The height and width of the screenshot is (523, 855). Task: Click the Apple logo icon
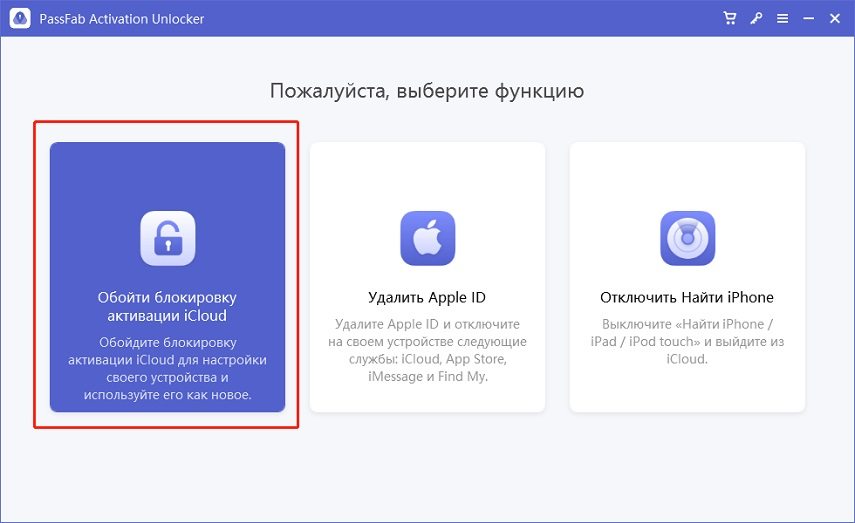point(428,238)
